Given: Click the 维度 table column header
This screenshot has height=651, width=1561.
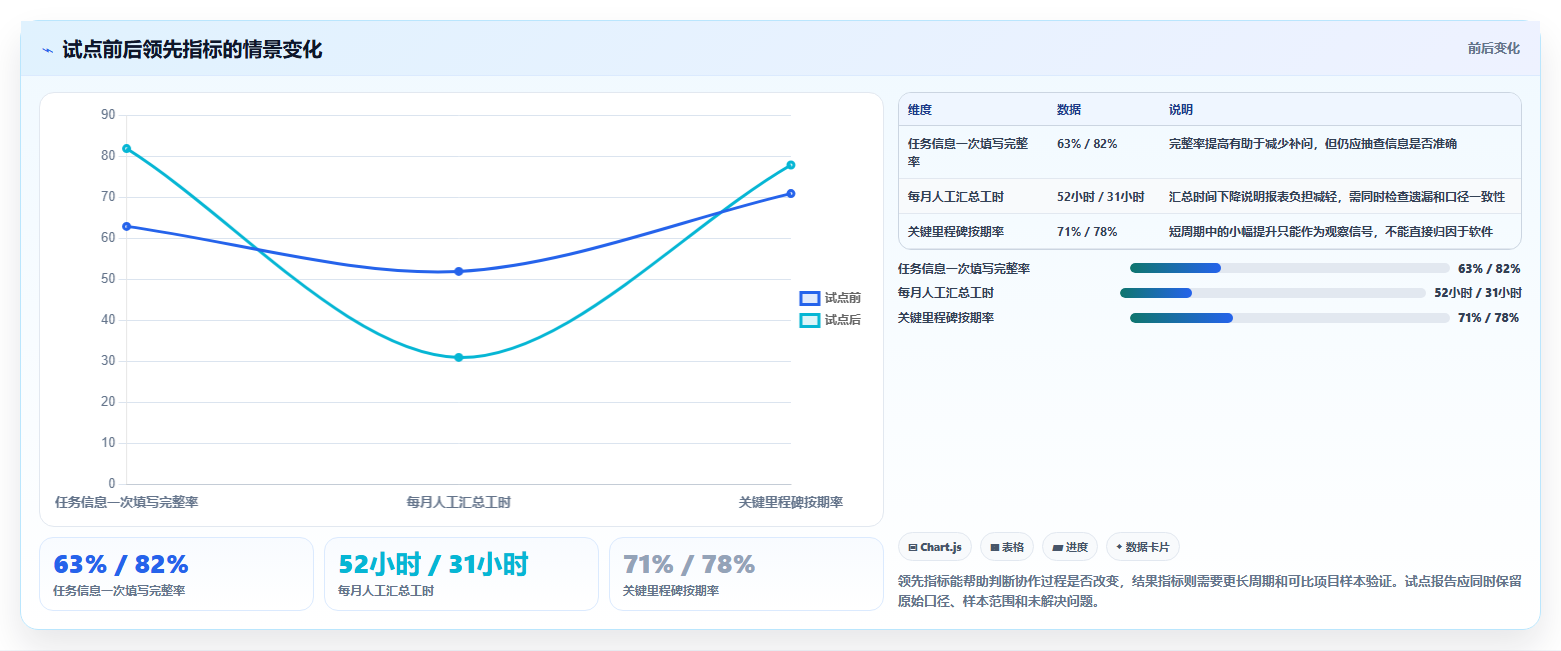Looking at the screenshot, I should pyautogui.click(x=920, y=110).
